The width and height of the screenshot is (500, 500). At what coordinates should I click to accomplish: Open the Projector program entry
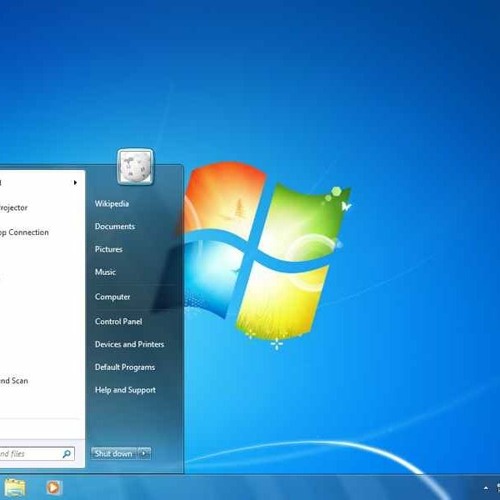coord(14,208)
